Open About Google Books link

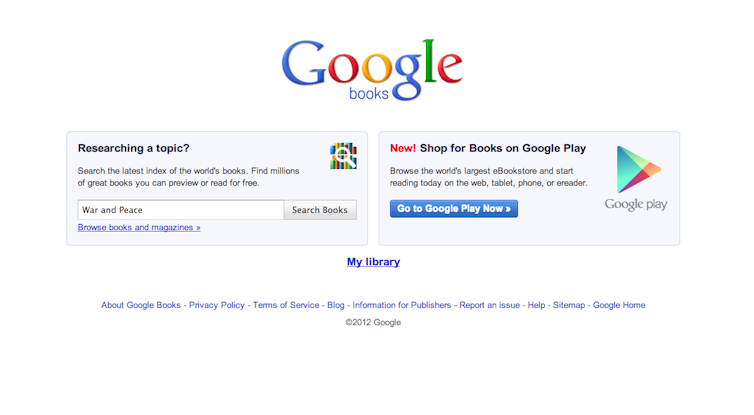click(141, 305)
